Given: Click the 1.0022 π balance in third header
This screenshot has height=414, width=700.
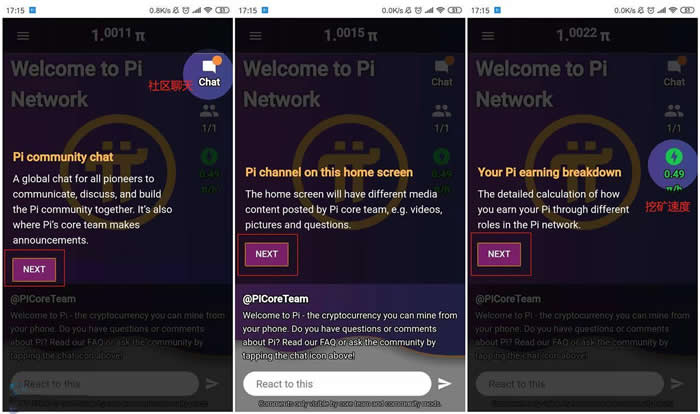Looking at the screenshot, I should pyautogui.click(x=583, y=34).
